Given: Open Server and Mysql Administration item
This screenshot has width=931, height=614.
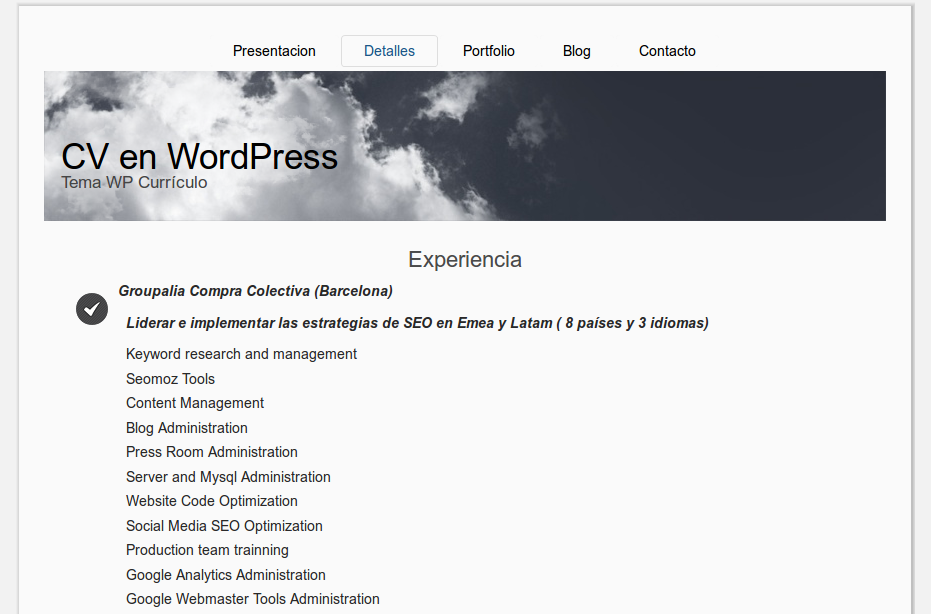Looking at the screenshot, I should point(228,477).
